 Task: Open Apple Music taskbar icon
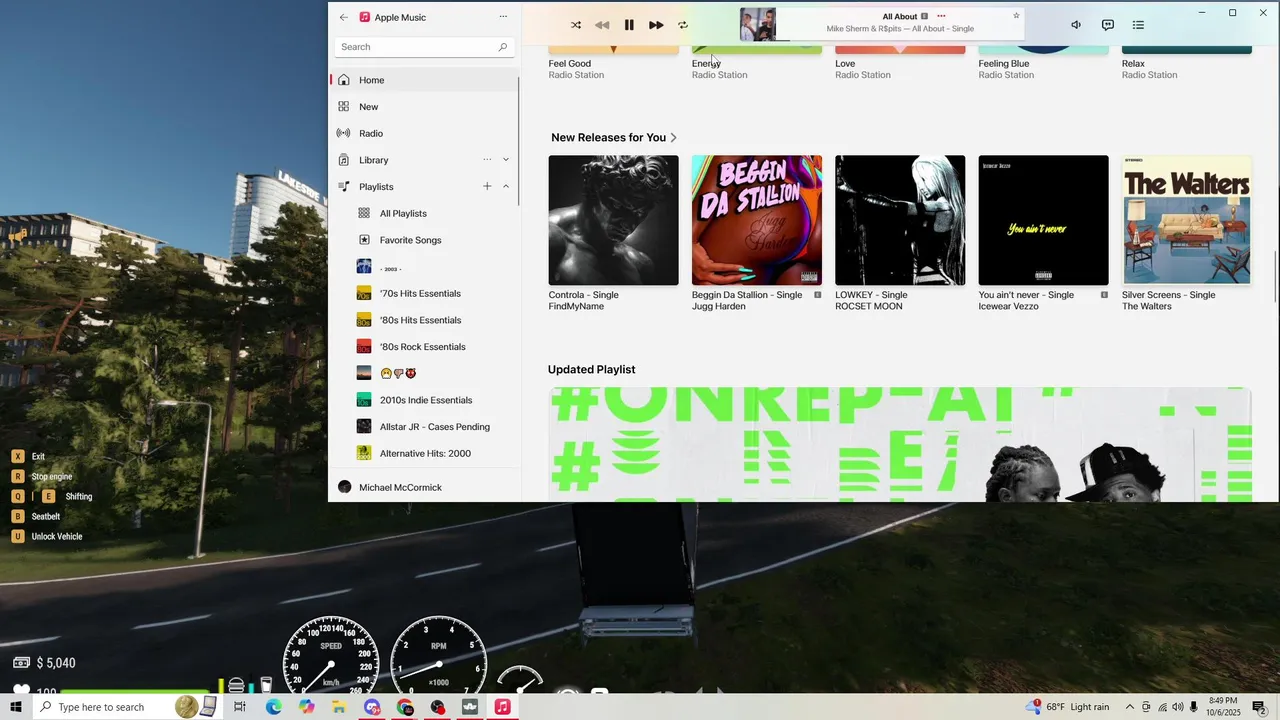tap(502, 707)
